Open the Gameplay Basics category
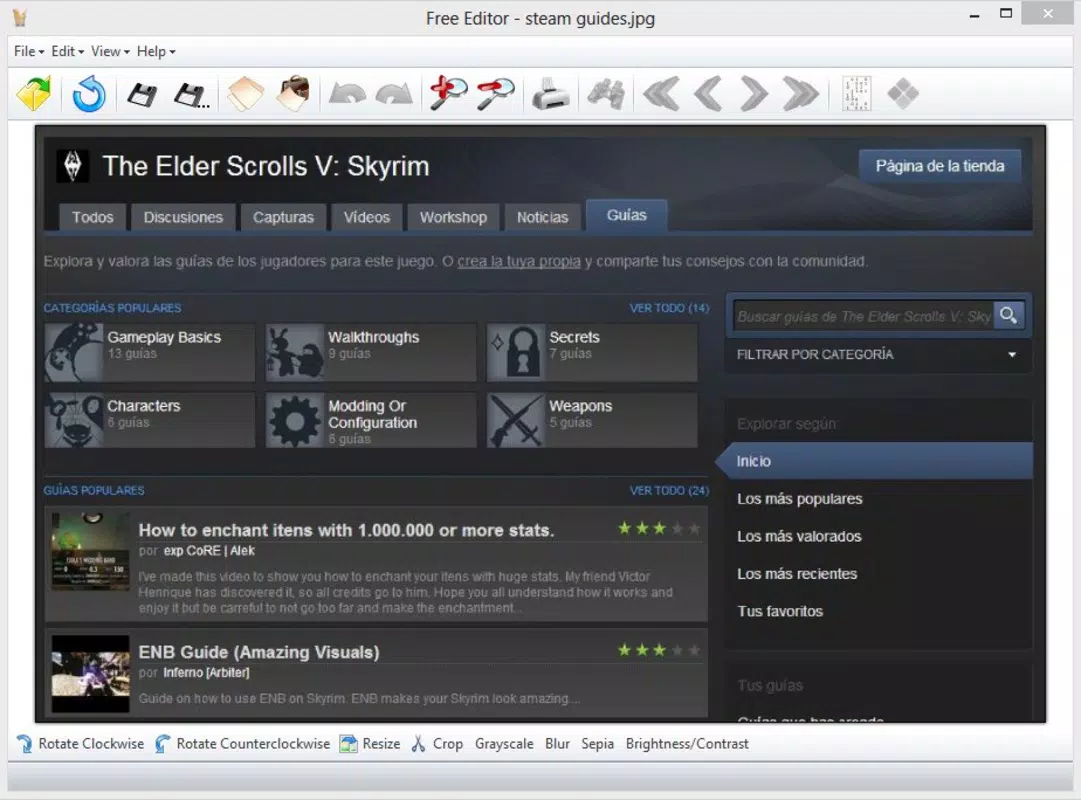The width and height of the screenshot is (1081, 800). tap(150, 352)
